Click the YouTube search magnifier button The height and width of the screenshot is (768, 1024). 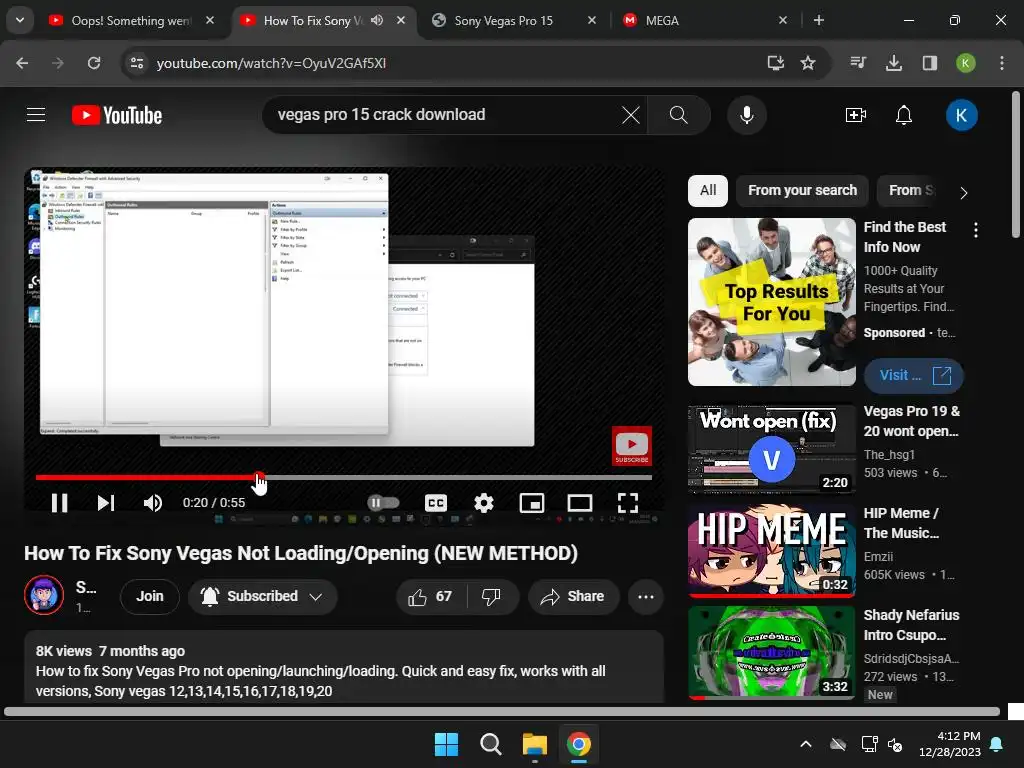point(679,115)
